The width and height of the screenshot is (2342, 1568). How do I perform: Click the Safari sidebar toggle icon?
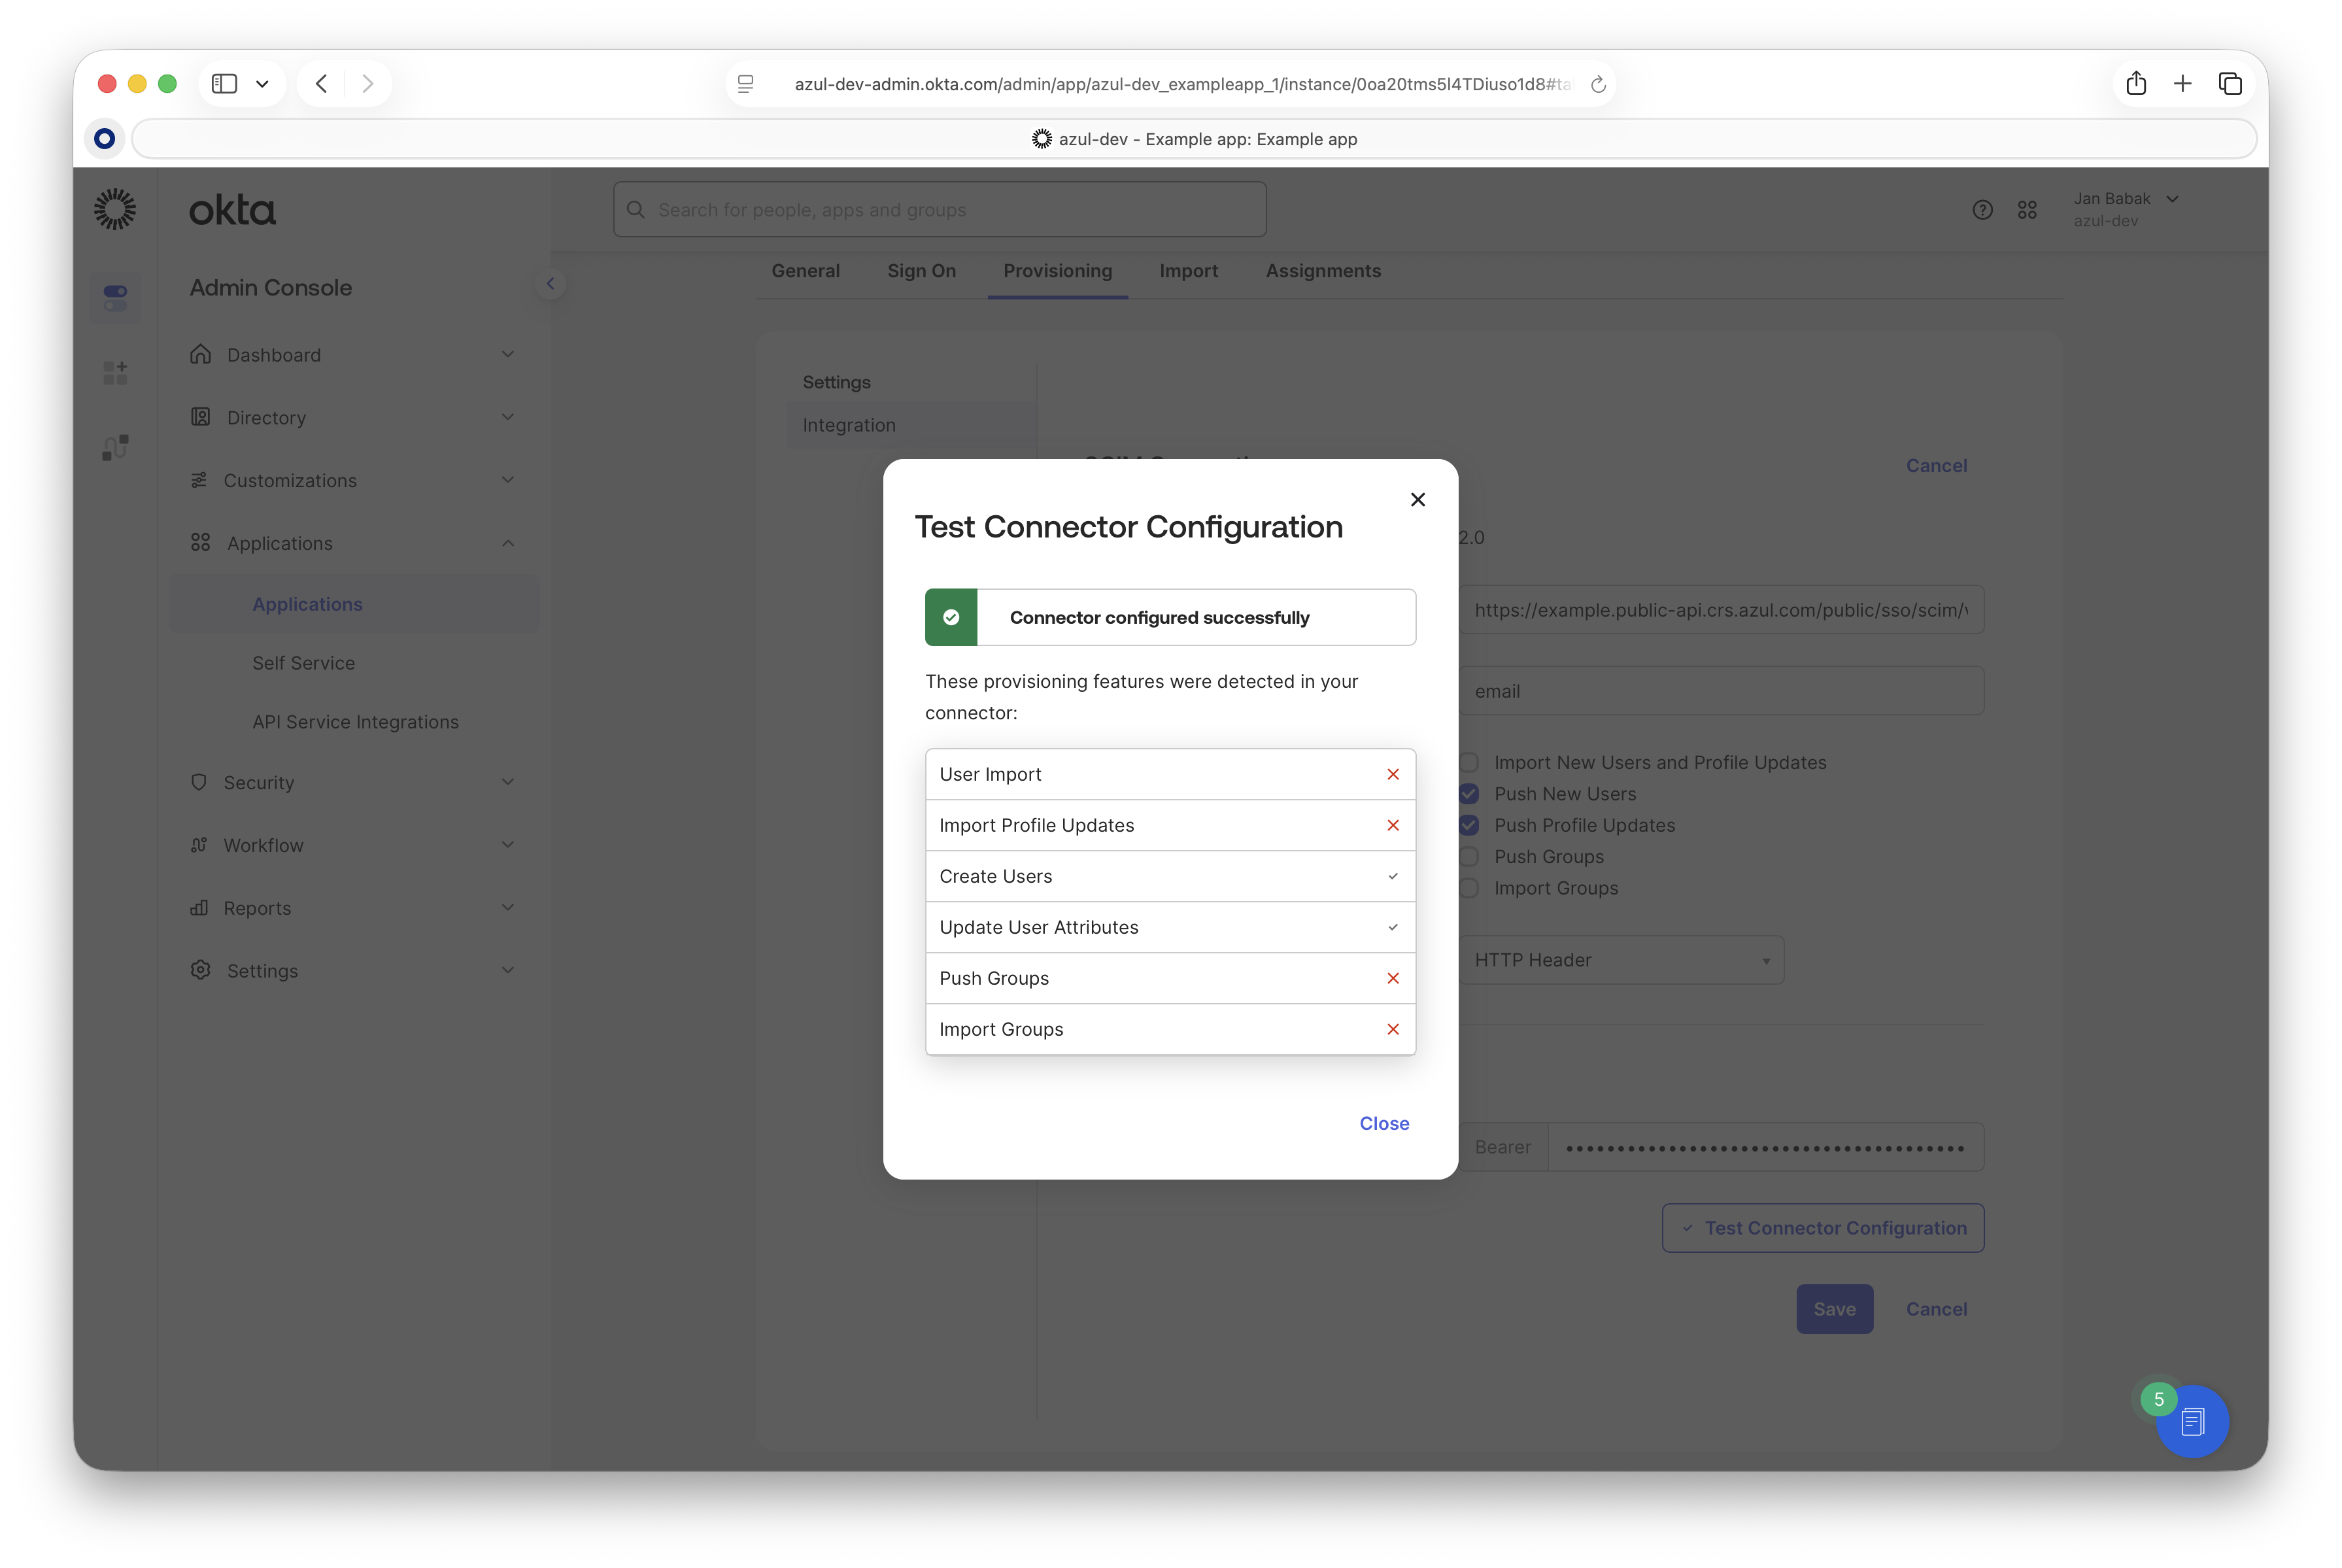point(225,84)
